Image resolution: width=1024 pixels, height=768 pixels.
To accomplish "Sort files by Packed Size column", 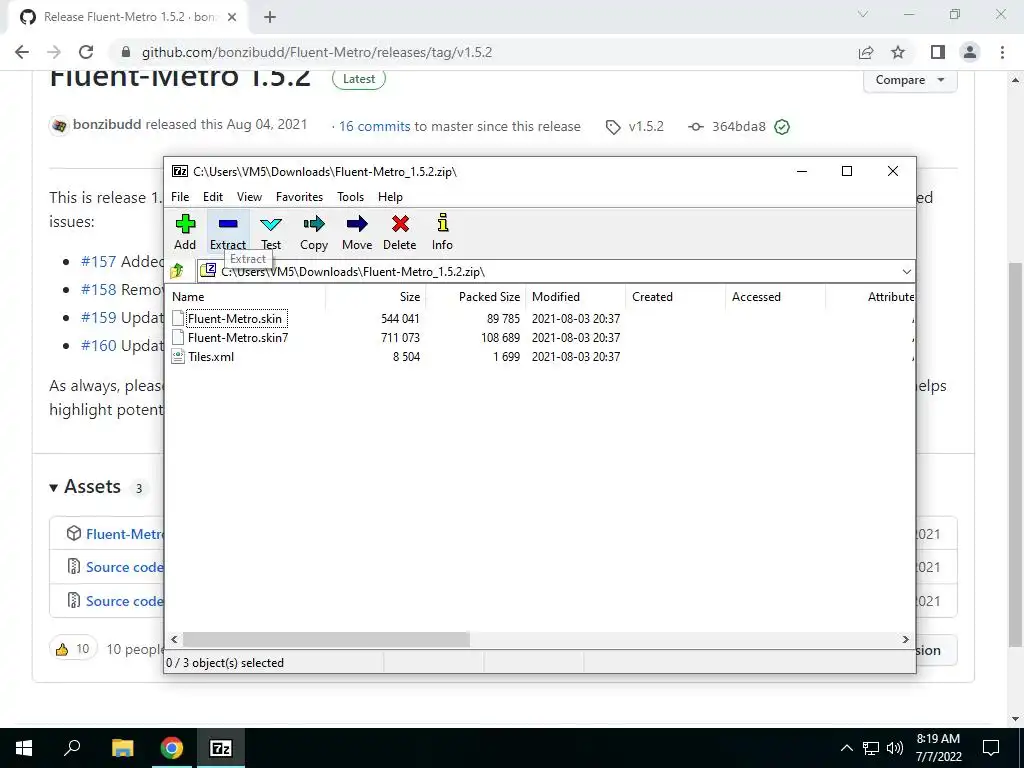I will click(x=475, y=296).
